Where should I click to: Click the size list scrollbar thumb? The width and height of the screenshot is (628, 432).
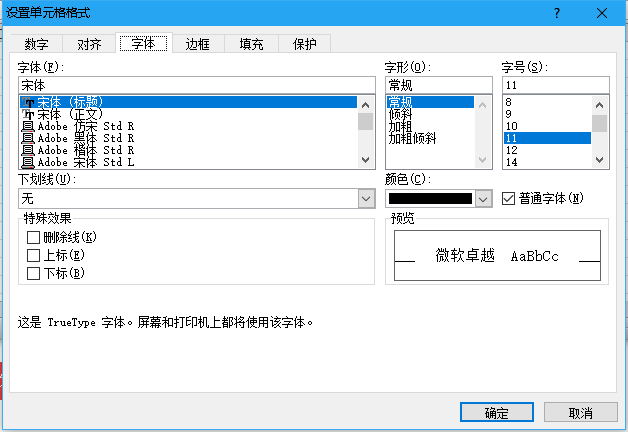tap(600, 123)
